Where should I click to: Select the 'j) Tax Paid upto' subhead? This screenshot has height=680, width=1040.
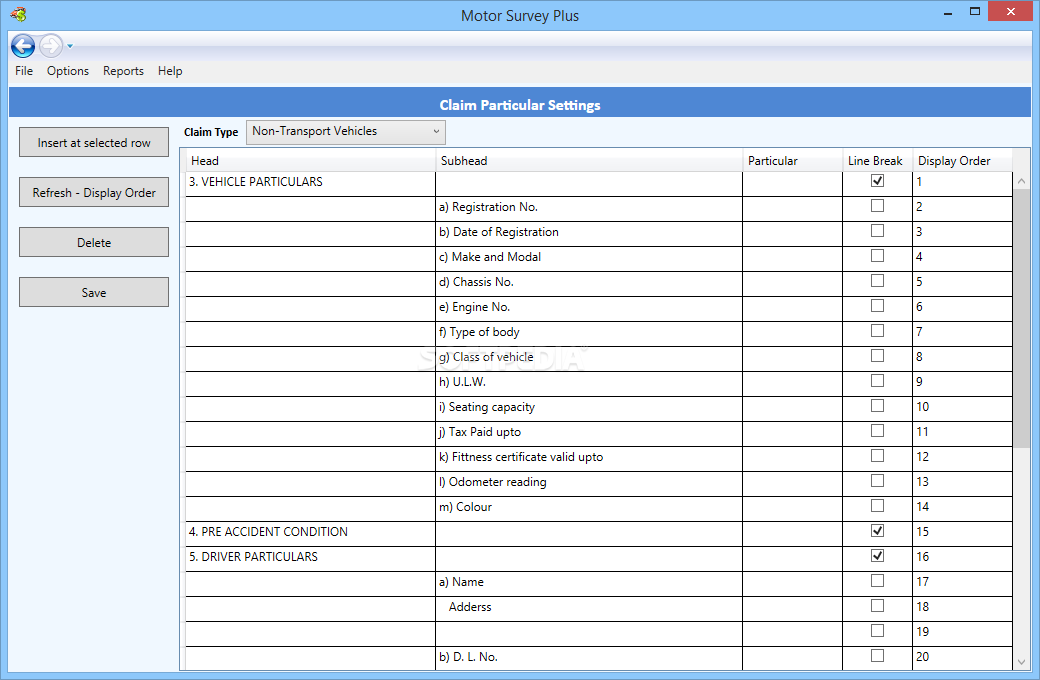pyautogui.click(x=589, y=433)
